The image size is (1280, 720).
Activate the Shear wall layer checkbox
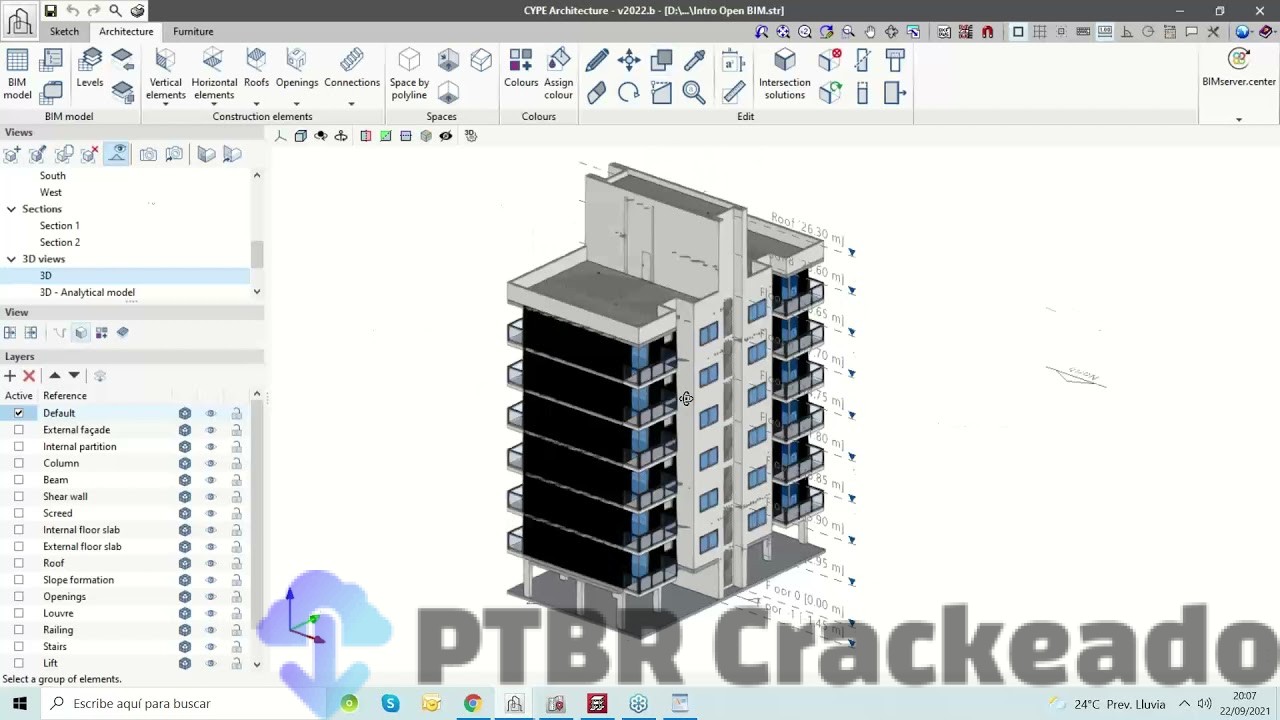pos(18,497)
